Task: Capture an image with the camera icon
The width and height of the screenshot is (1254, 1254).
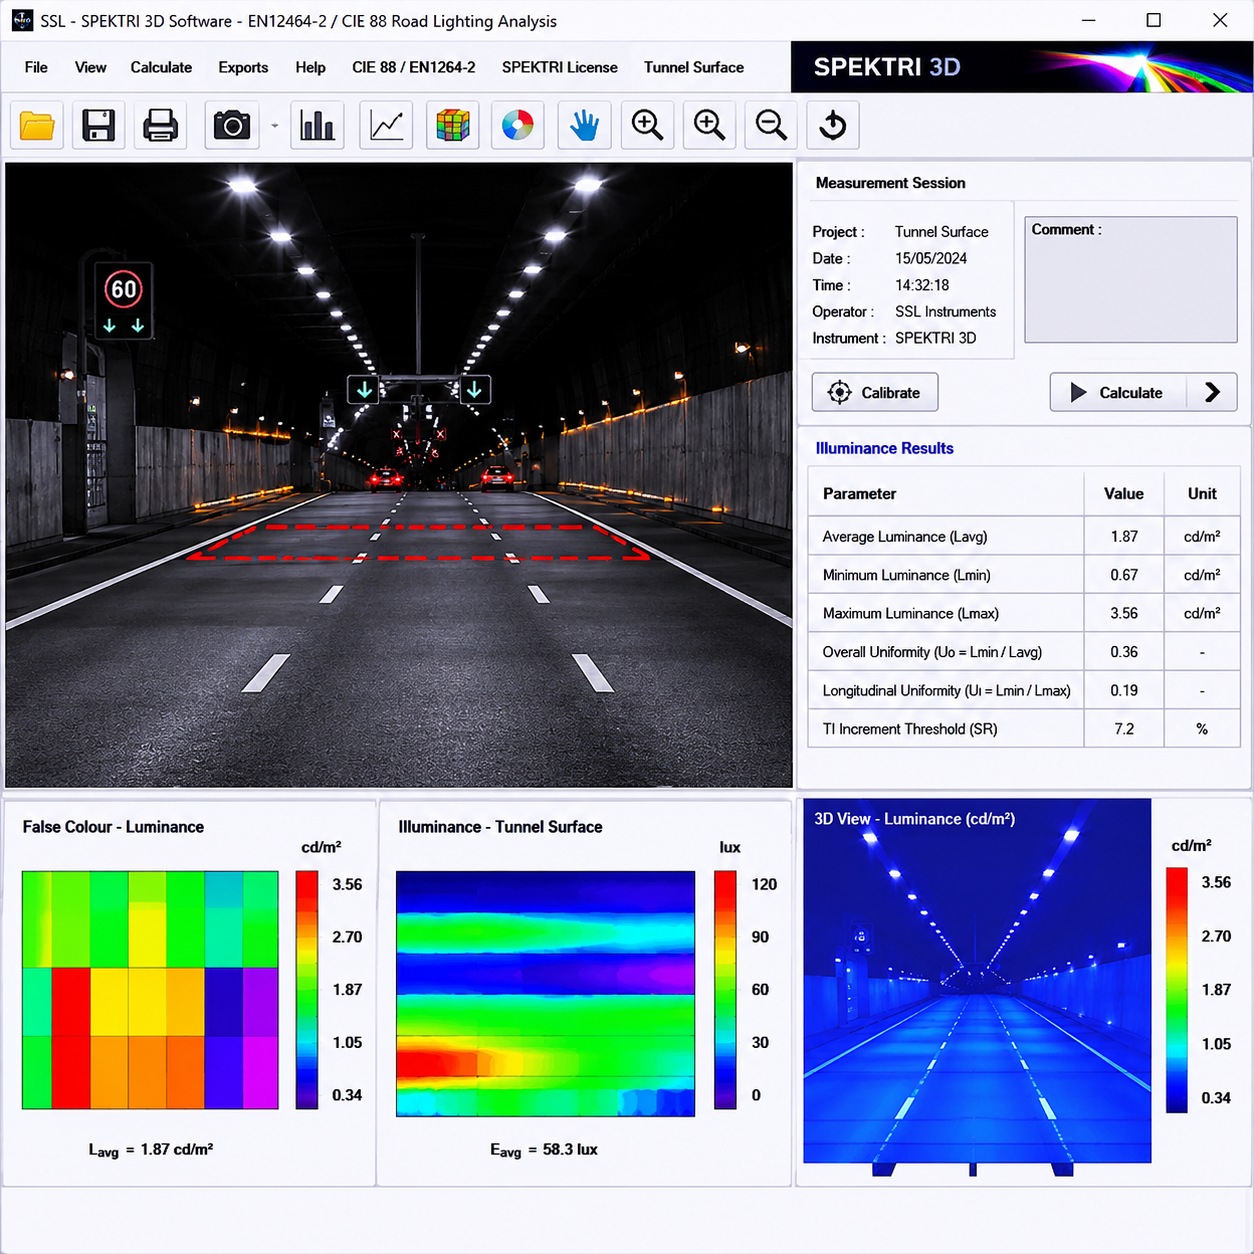Action: pos(232,125)
